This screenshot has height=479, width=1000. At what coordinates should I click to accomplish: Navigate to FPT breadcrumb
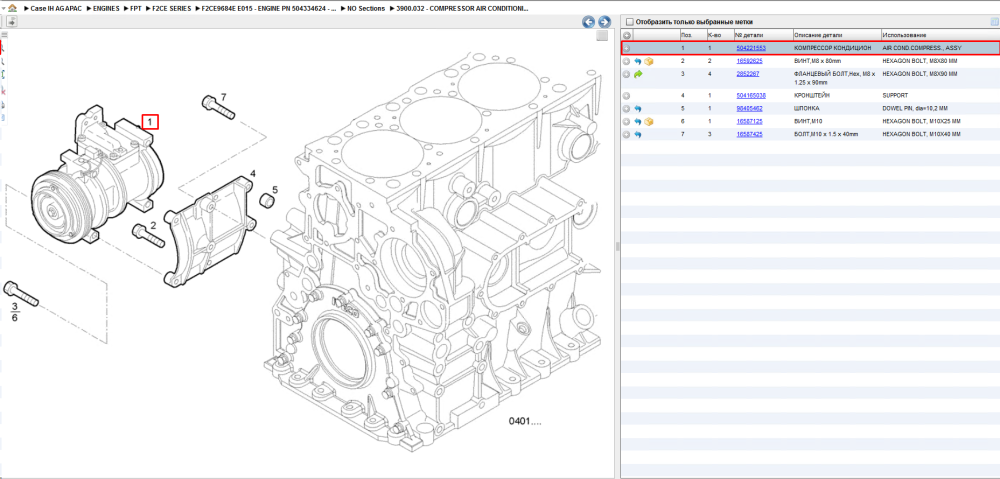click(x=136, y=9)
